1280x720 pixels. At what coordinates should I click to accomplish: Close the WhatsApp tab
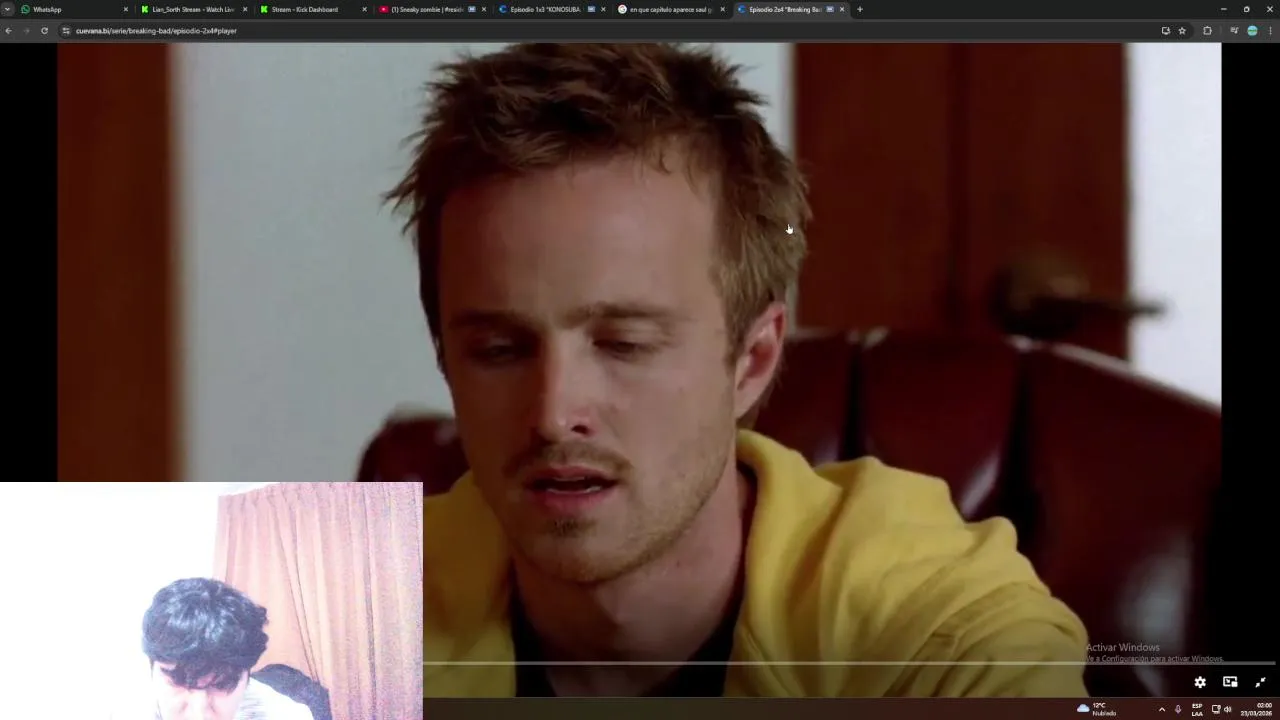pos(126,9)
